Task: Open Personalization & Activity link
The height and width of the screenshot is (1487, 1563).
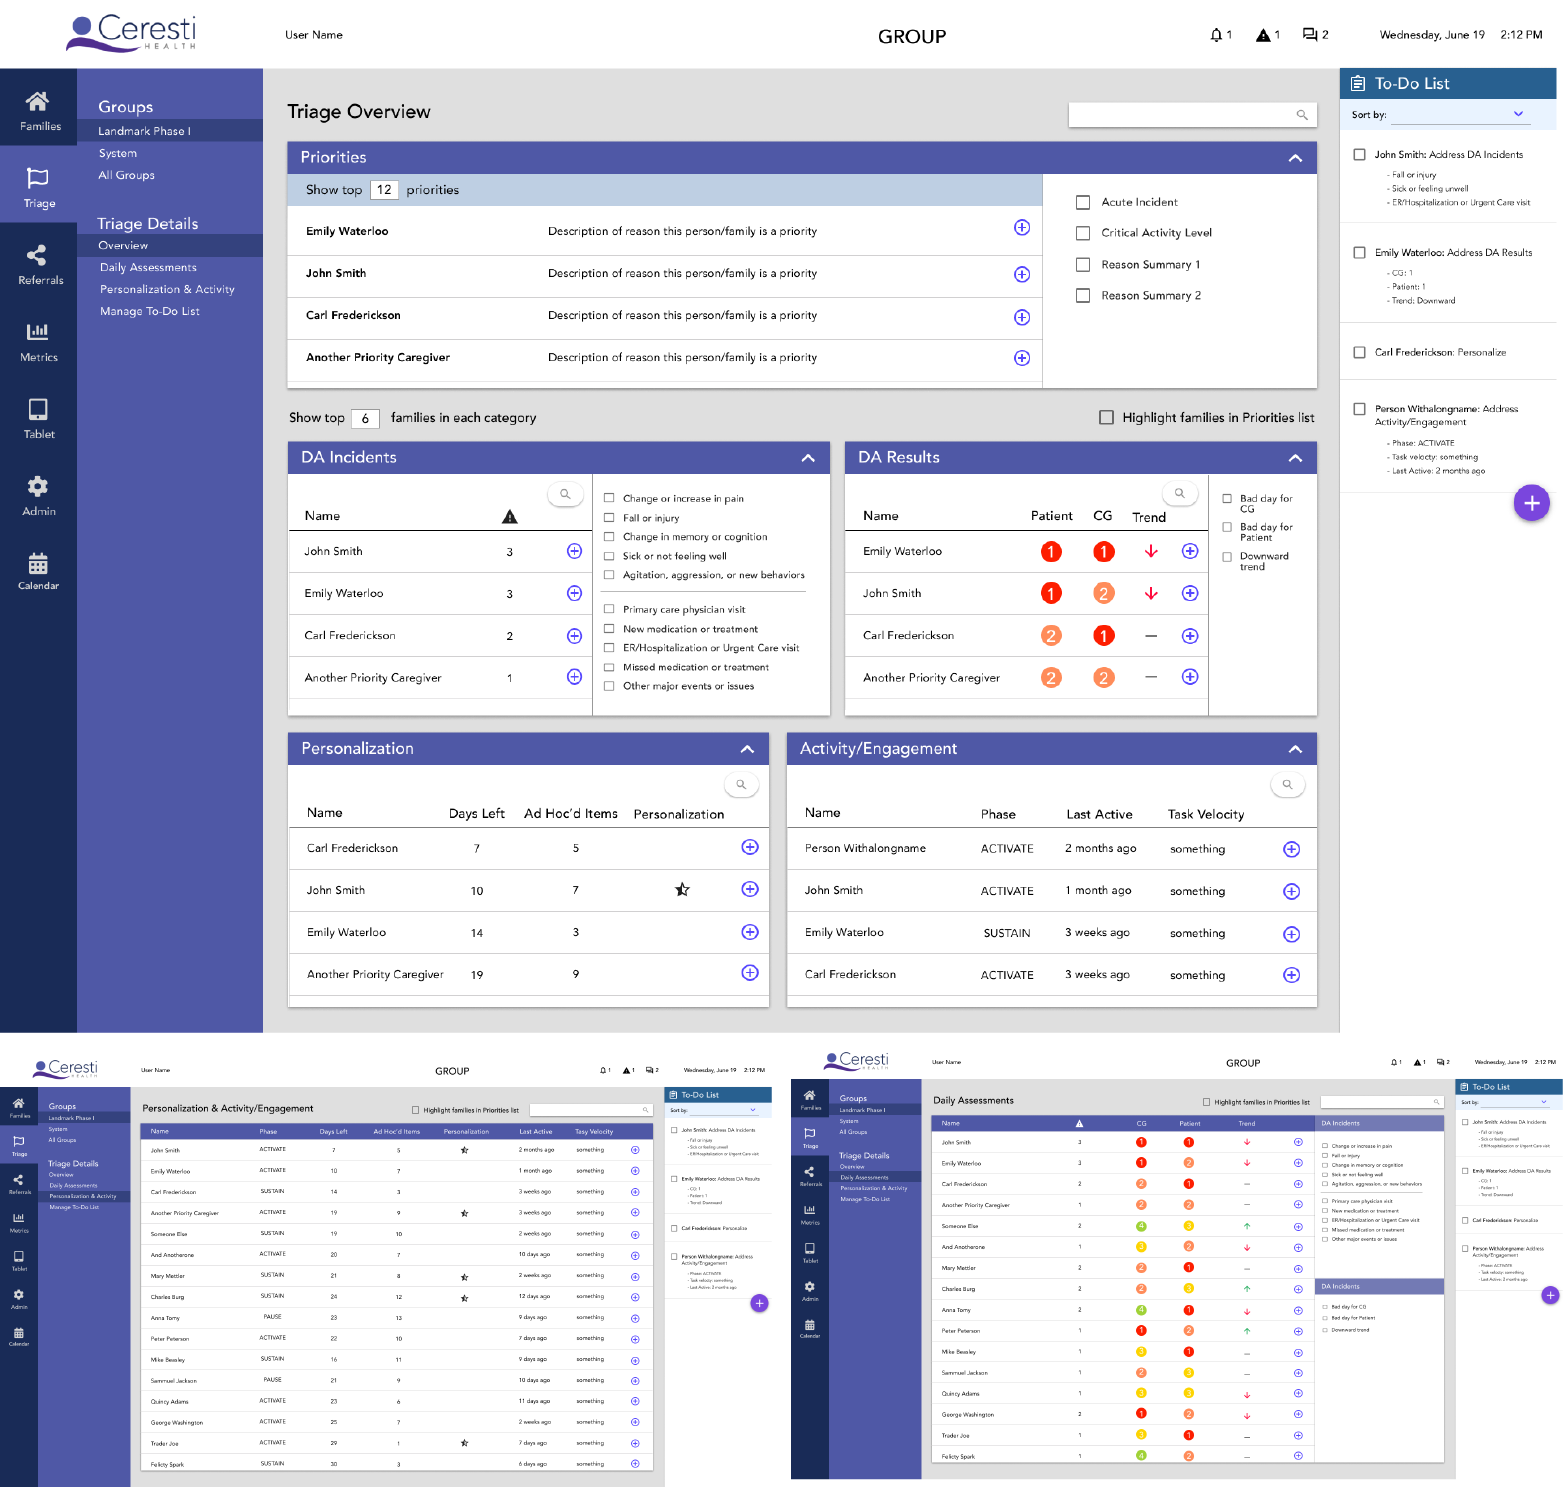Action: click(167, 289)
